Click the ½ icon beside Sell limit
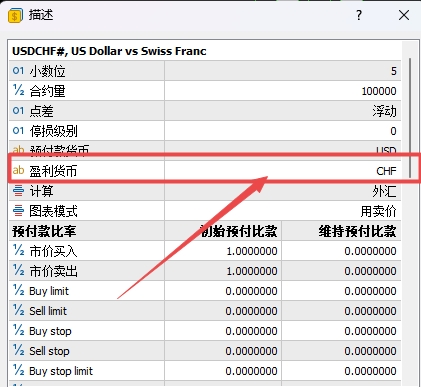 click(x=18, y=310)
